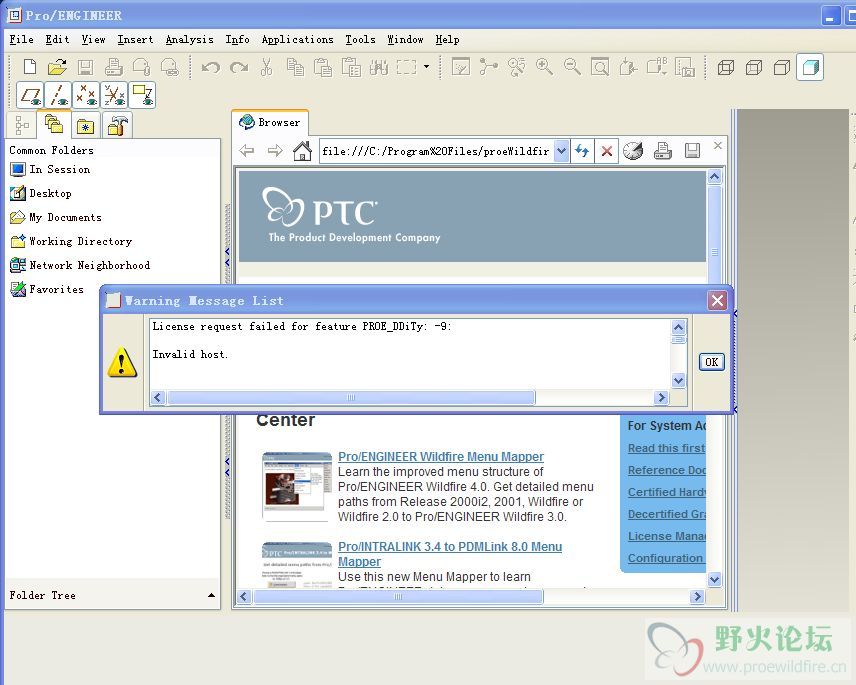
Task: Toggle datum axes display
Action: tap(58, 95)
